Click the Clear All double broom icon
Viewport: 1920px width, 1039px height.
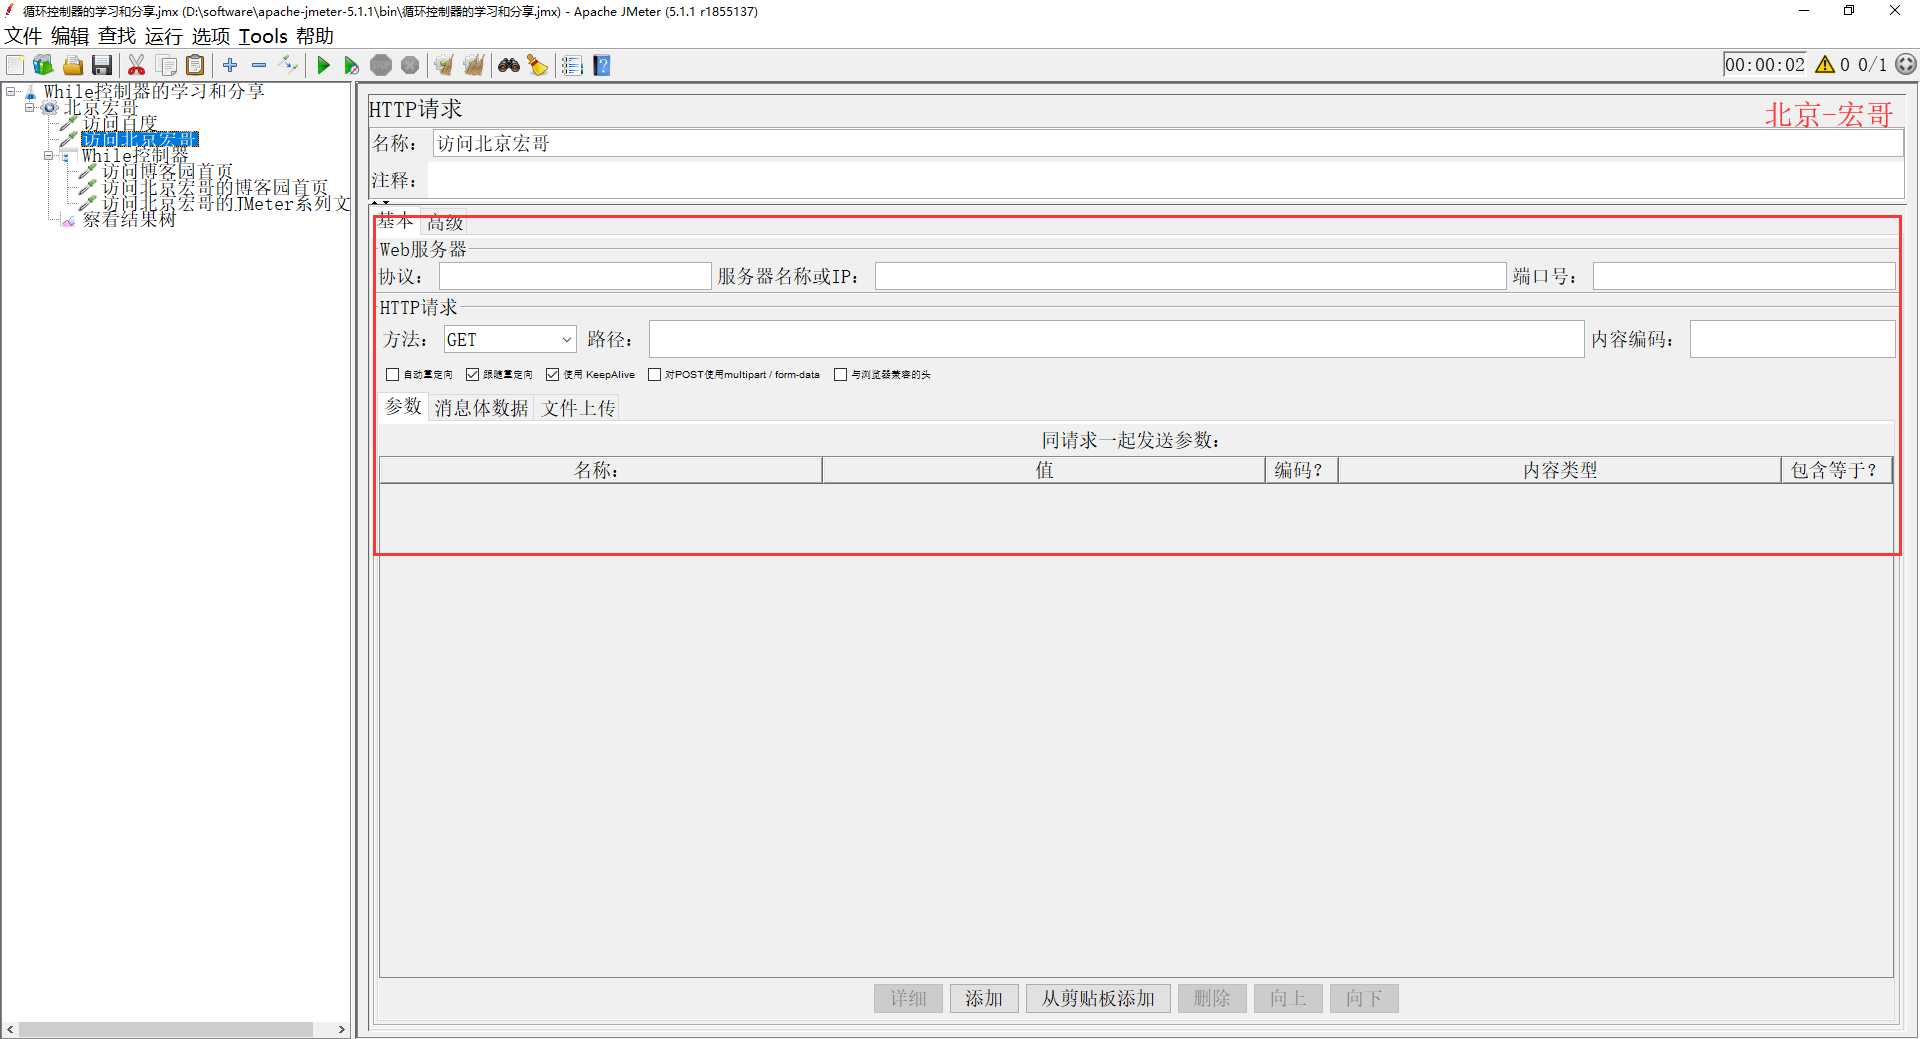point(474,65)
